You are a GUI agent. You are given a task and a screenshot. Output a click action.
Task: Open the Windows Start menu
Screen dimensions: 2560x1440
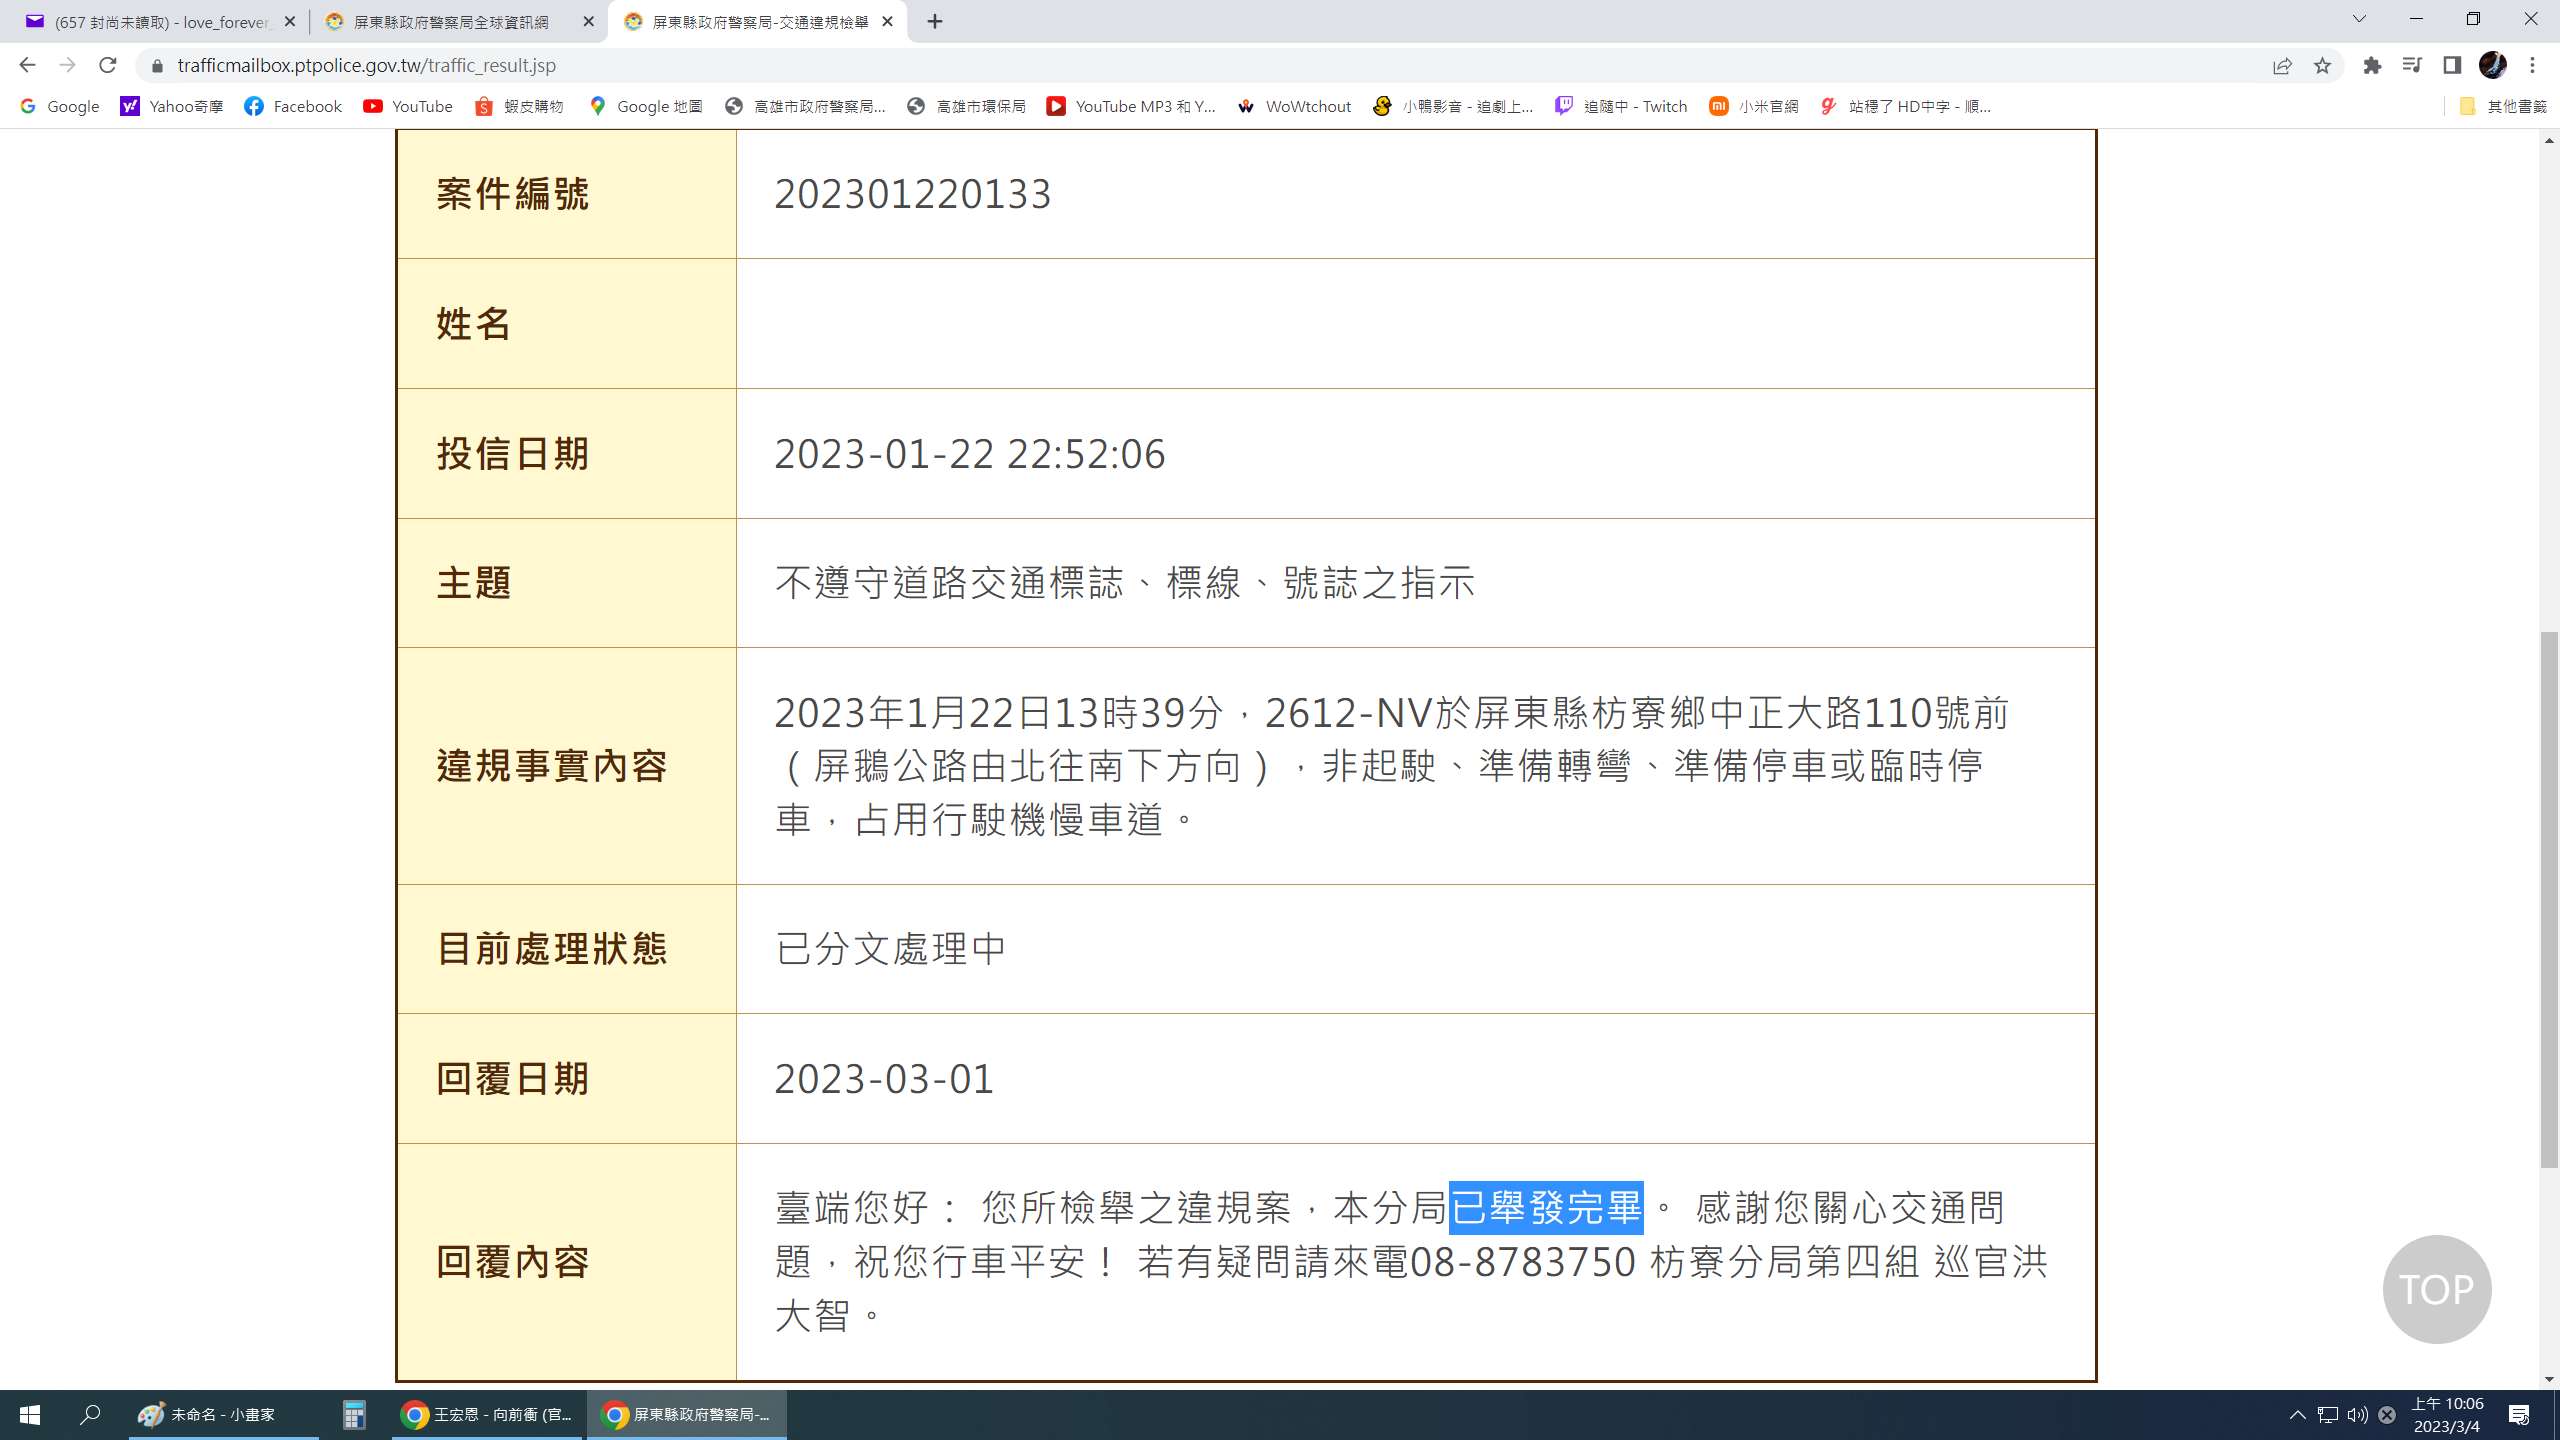pos(30,1415)
